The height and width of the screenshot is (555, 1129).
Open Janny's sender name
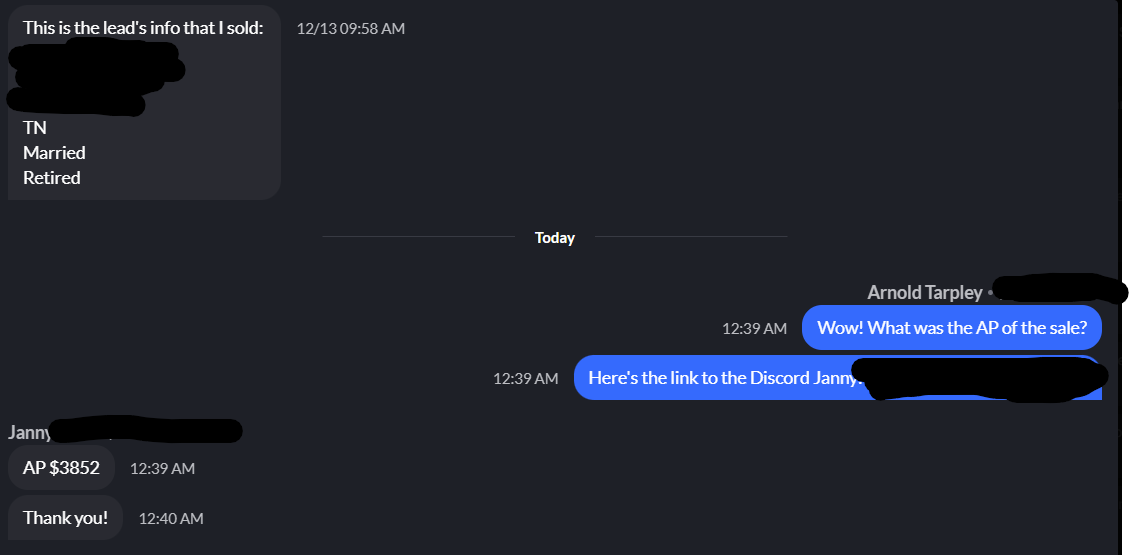[x=28, y=432]
